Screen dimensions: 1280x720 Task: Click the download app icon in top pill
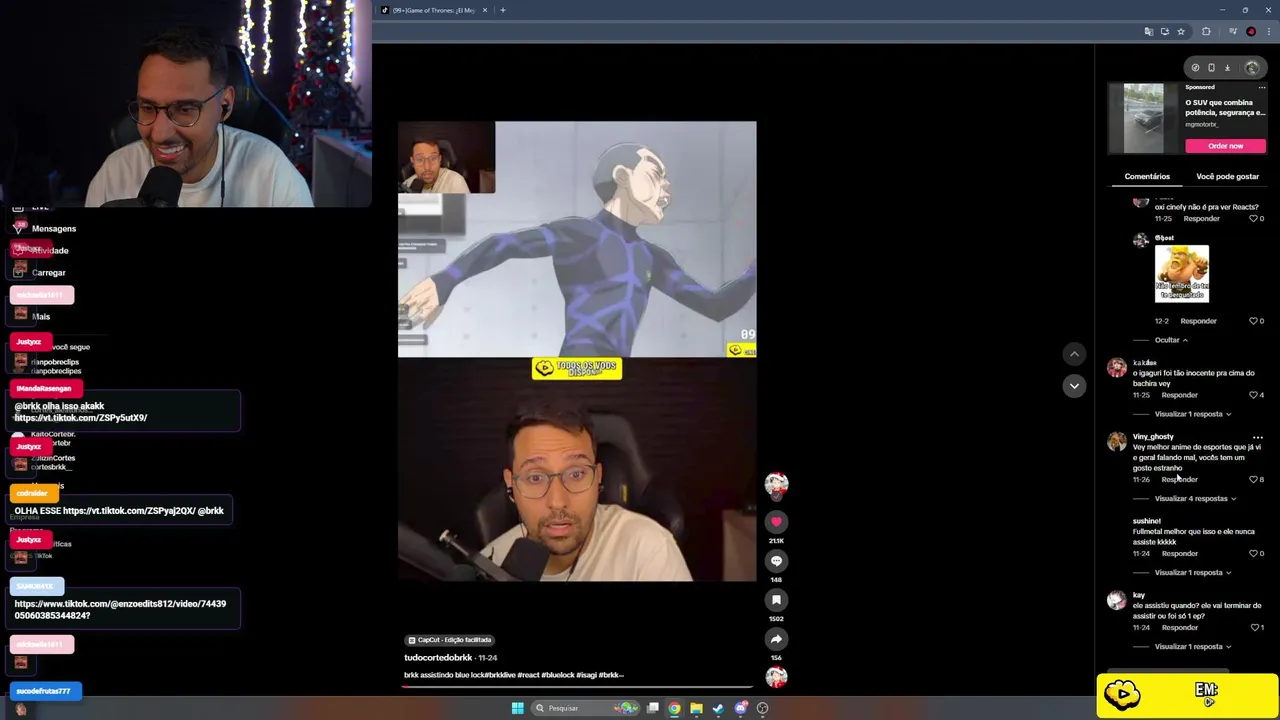[x=1227, y=68]
